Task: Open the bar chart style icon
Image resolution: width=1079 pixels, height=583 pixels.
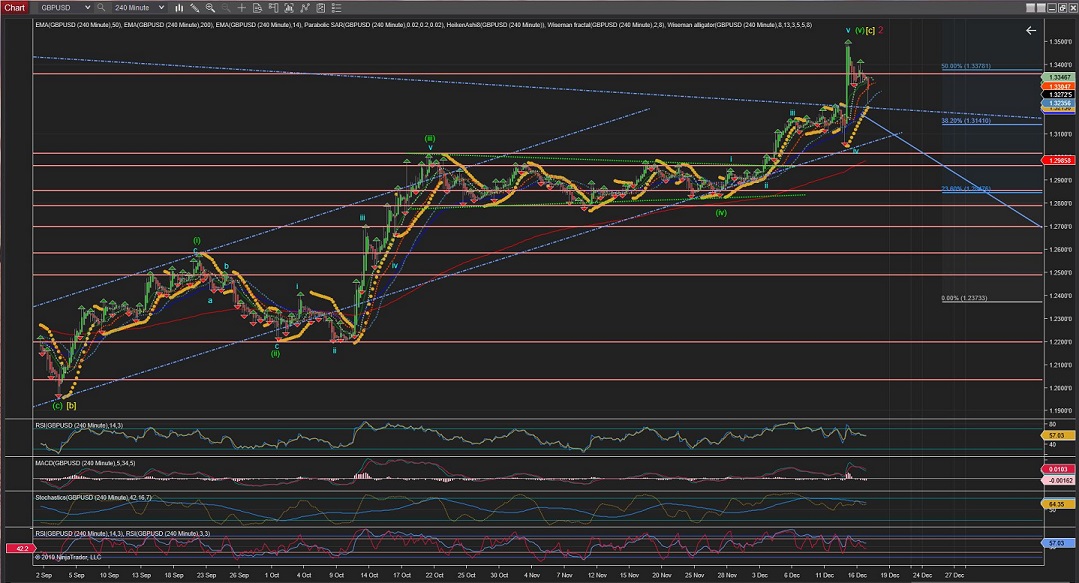Action: point(179,7)
